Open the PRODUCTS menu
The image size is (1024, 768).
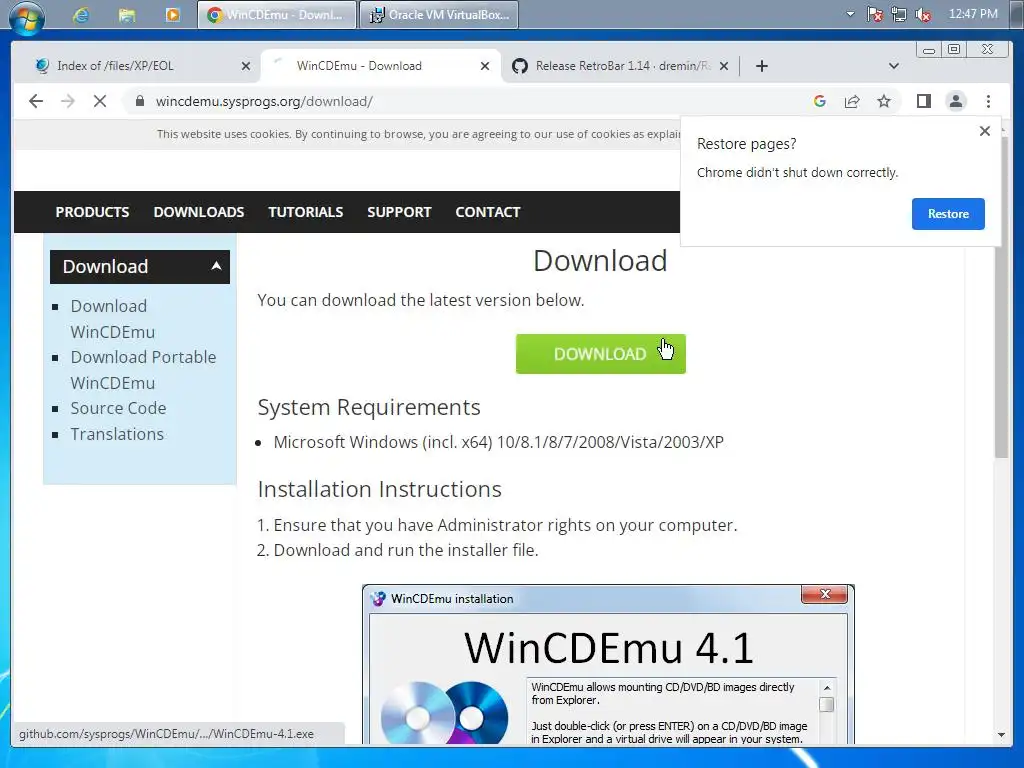92,212
